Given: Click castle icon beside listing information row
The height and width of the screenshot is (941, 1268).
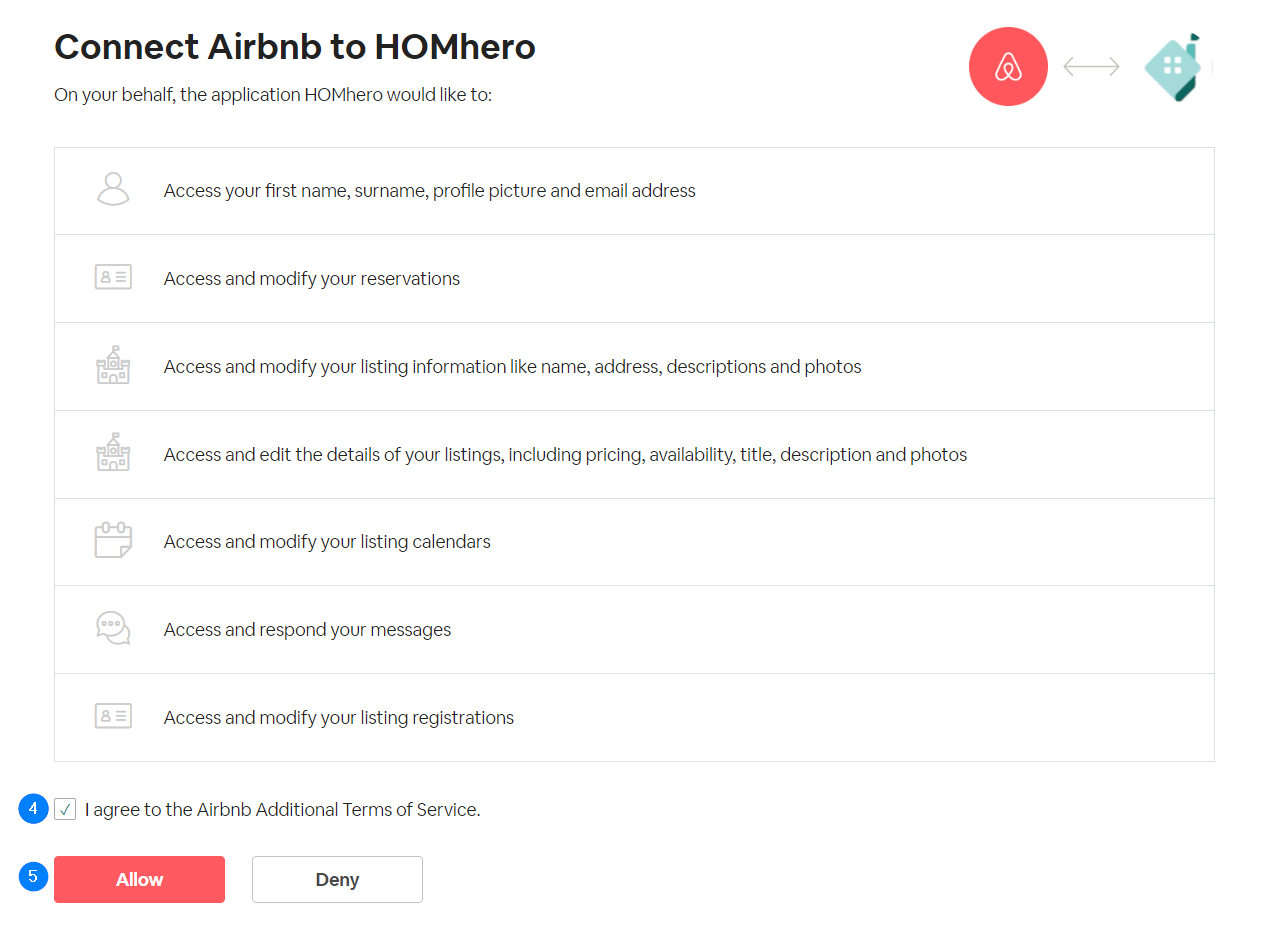Looking at the screenshot, I should tap(113, 366).
